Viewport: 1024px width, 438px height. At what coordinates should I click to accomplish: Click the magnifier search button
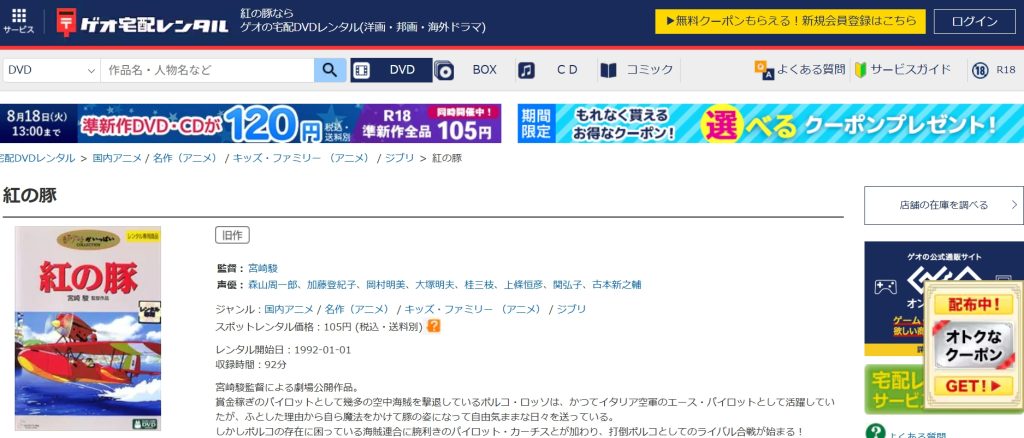330,70
